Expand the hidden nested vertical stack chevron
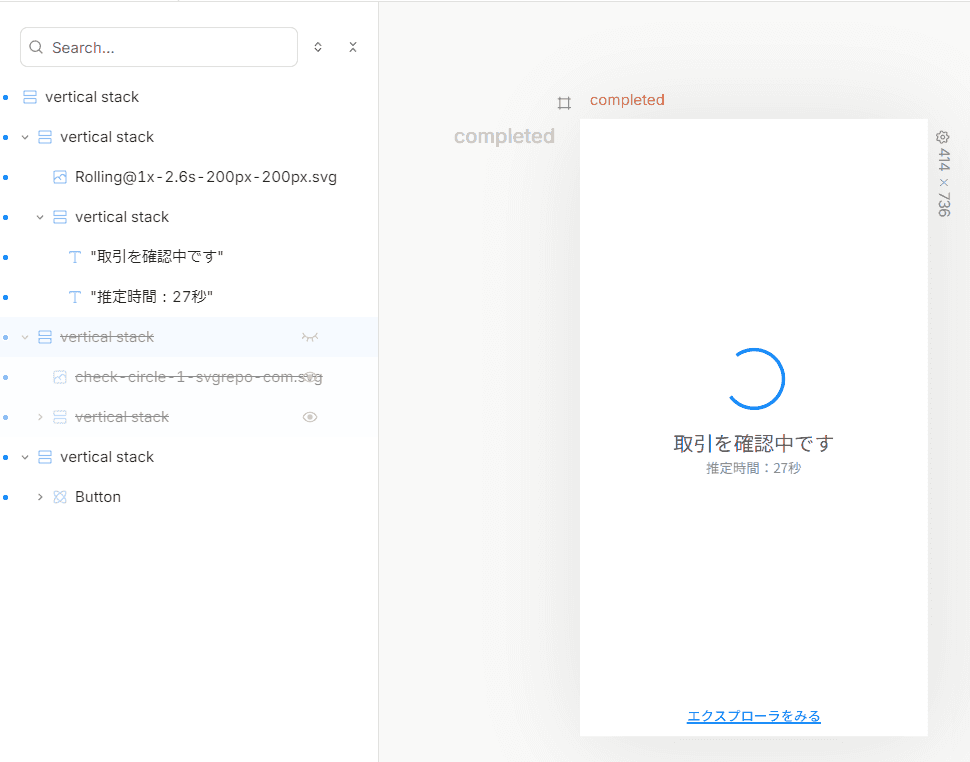The width and height of the screenshot is (970, 762). 40,417
